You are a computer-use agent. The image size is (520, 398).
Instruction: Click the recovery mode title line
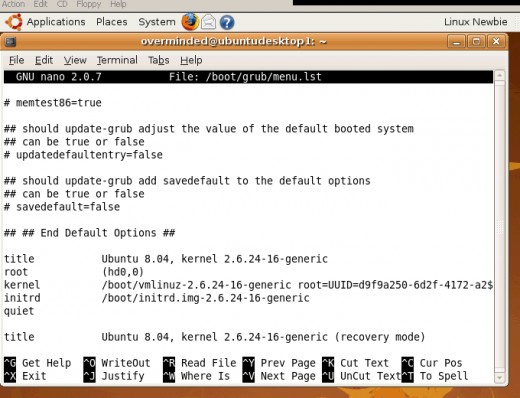(215, 337)
